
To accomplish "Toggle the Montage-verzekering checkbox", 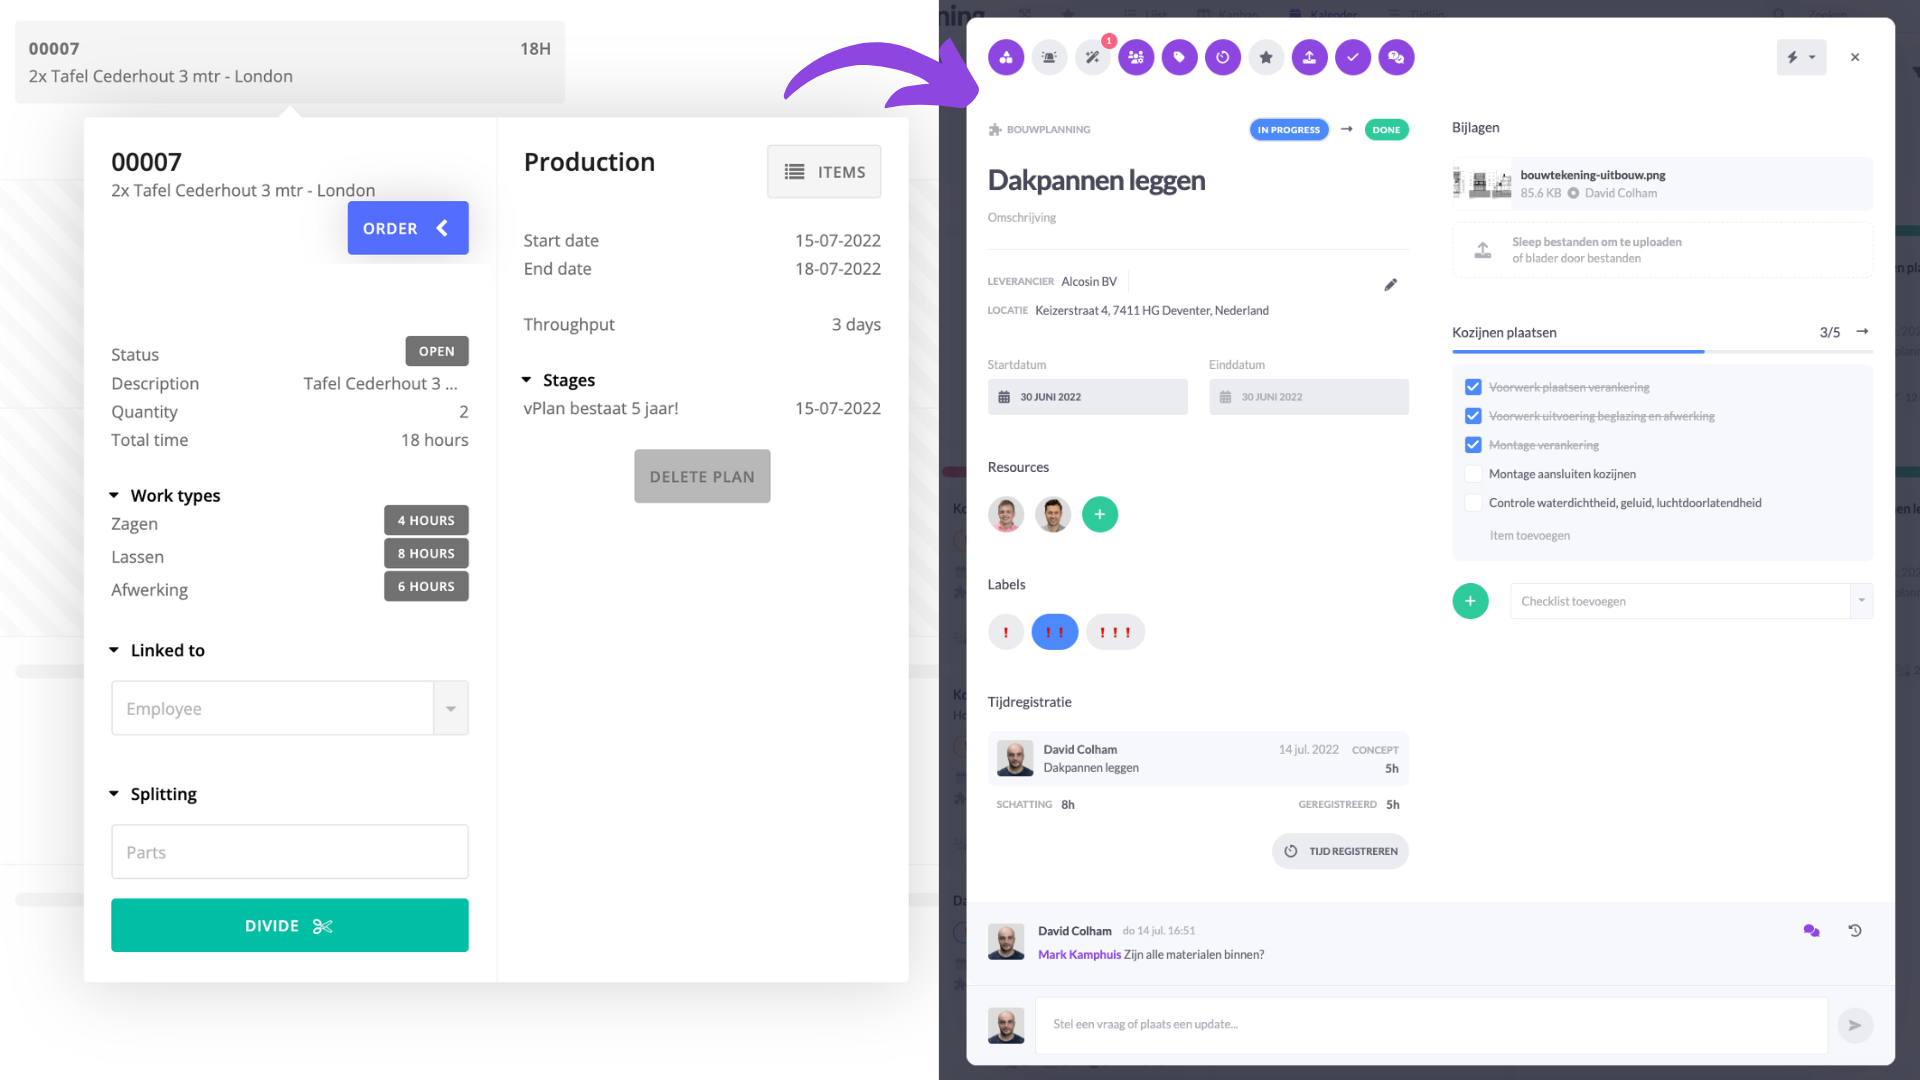I will tap(1473, 444).
